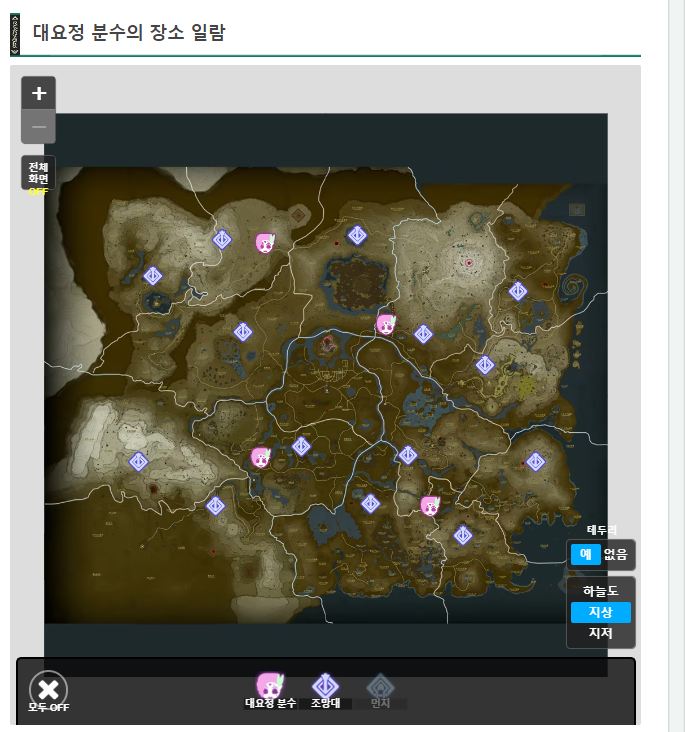Turn off all markers with 모두 OFF

[x=48, y=693]
